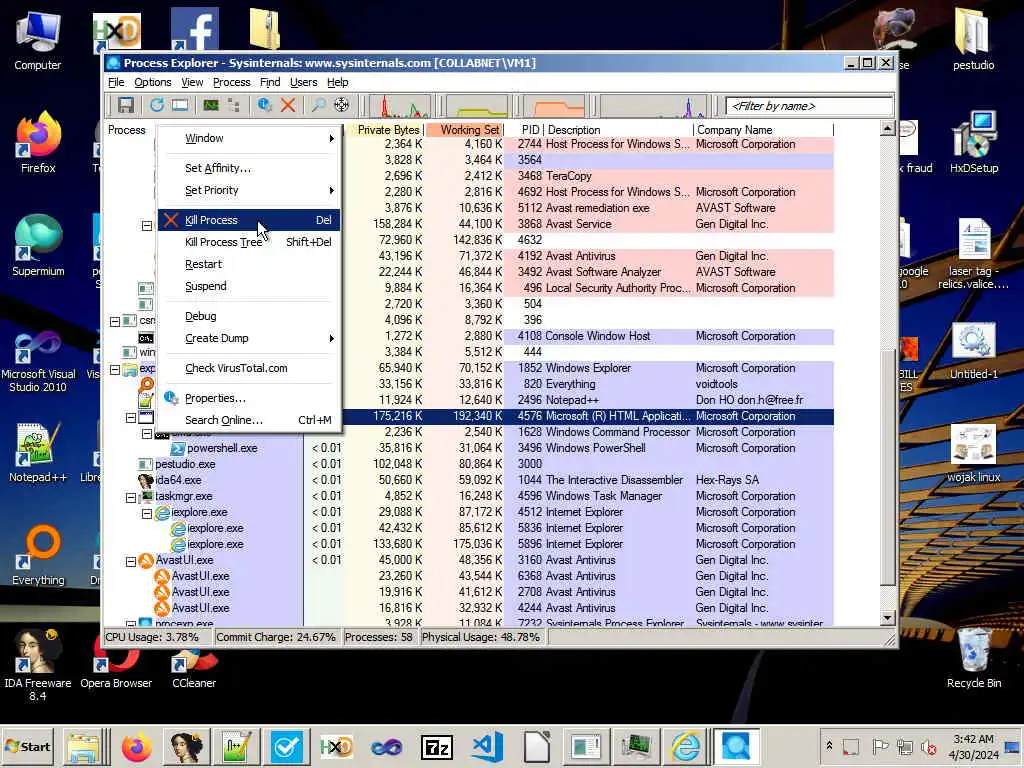The image size is (1024, 768).
Task: Select Restart from the context menu
Action: tap(249, 264)
